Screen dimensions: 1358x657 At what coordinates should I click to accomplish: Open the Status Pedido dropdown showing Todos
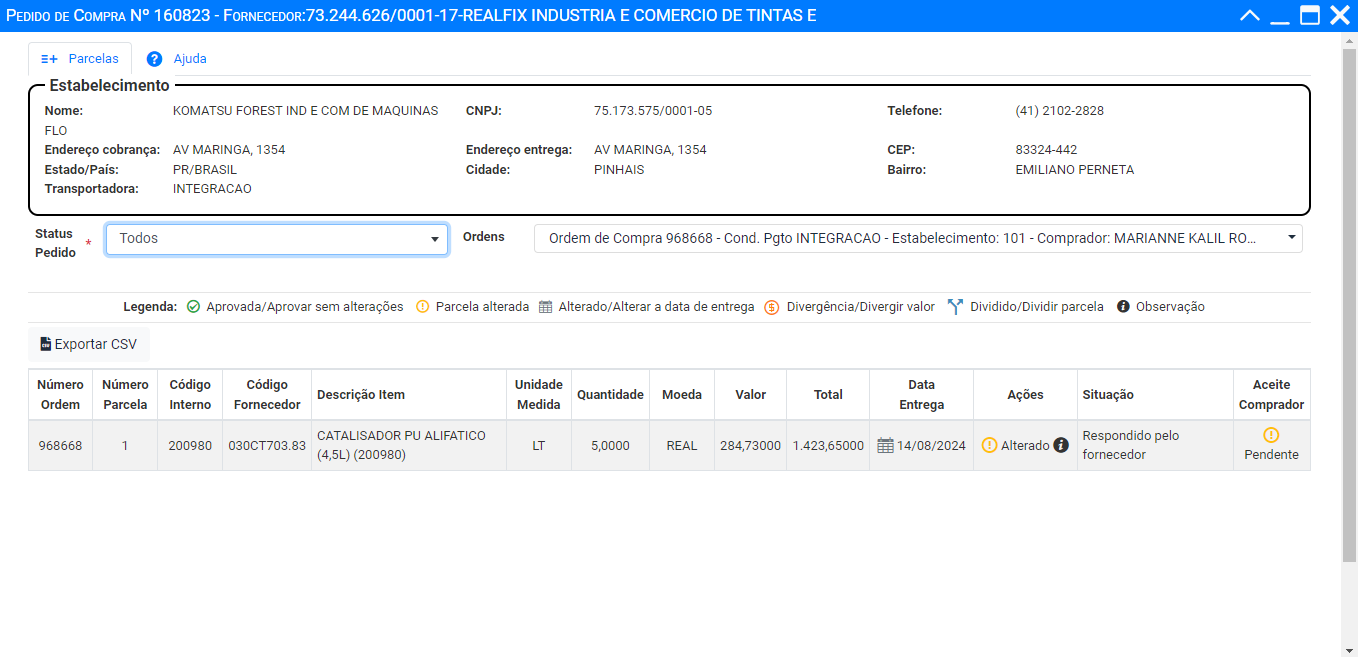click(277, 239)
